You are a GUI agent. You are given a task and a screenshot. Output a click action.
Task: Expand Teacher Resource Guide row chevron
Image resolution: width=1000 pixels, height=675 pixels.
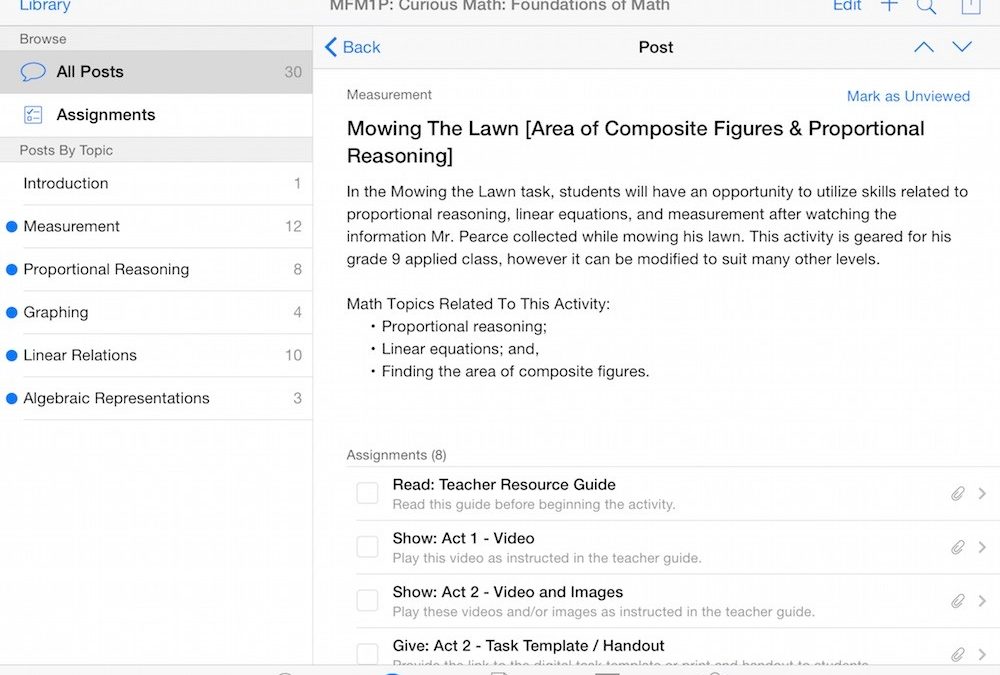tap(982, 493)
